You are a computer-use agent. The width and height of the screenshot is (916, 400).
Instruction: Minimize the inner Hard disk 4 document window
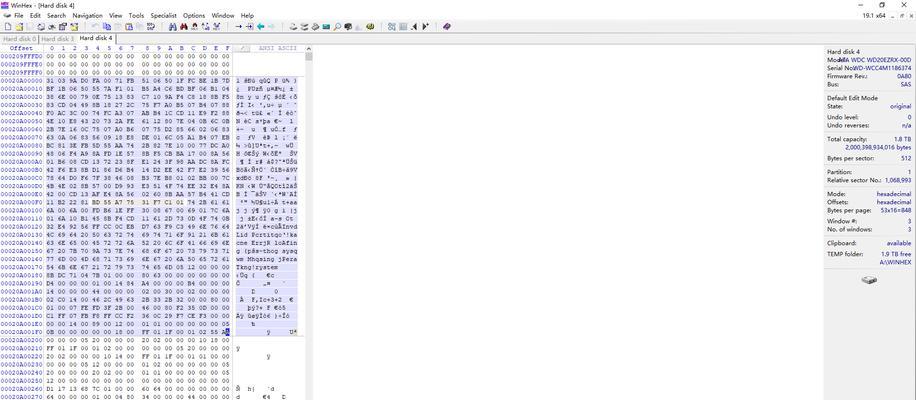(x=893, y=15)
